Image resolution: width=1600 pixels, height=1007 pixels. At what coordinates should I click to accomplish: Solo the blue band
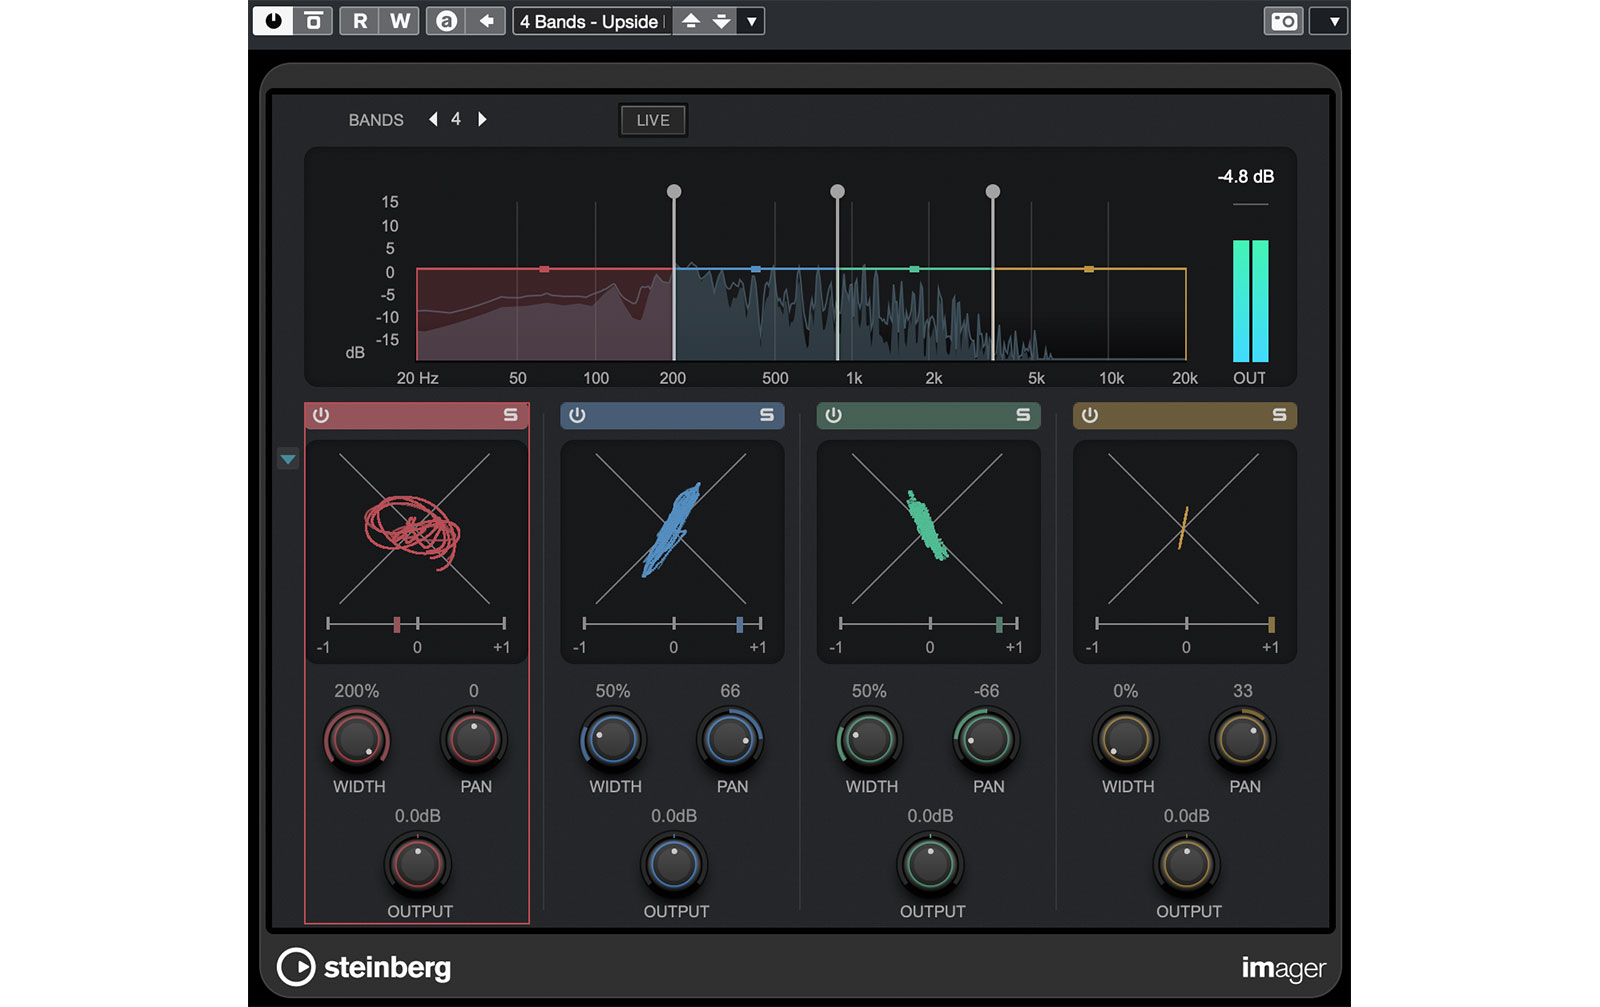tap(767, 415)
